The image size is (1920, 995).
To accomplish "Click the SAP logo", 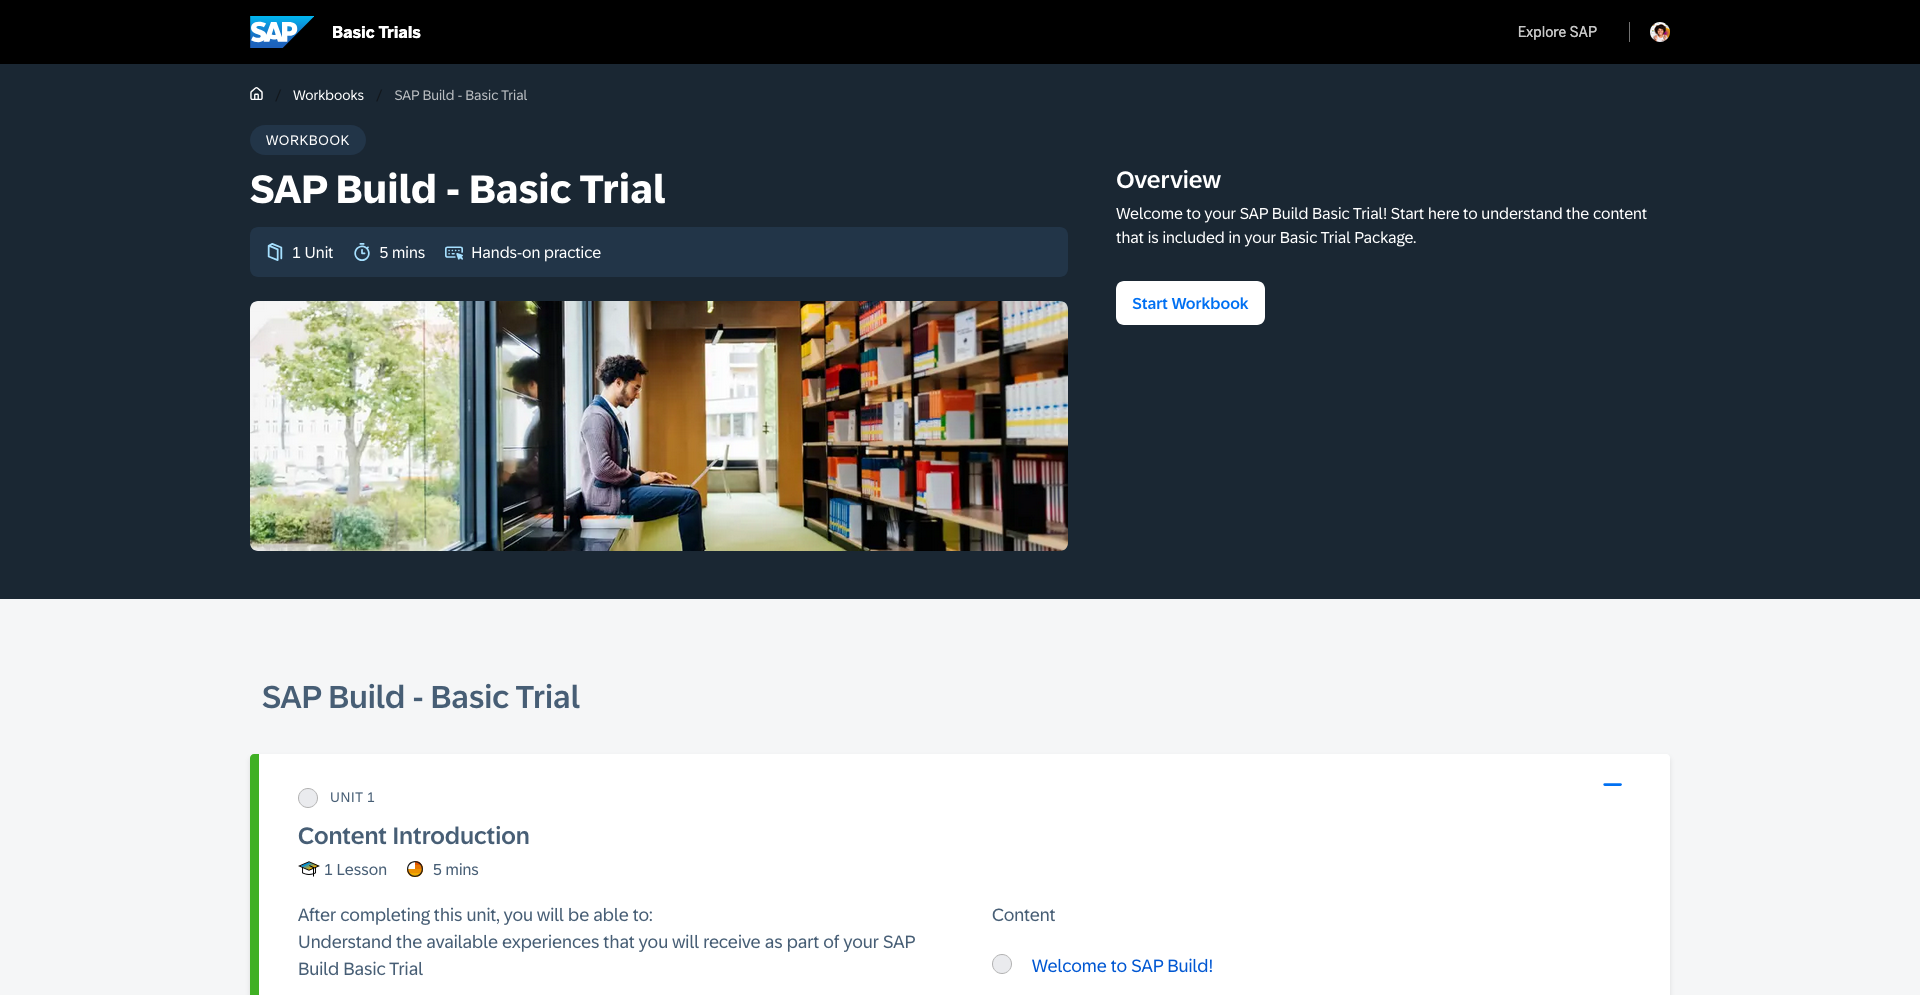I will 281,32.
